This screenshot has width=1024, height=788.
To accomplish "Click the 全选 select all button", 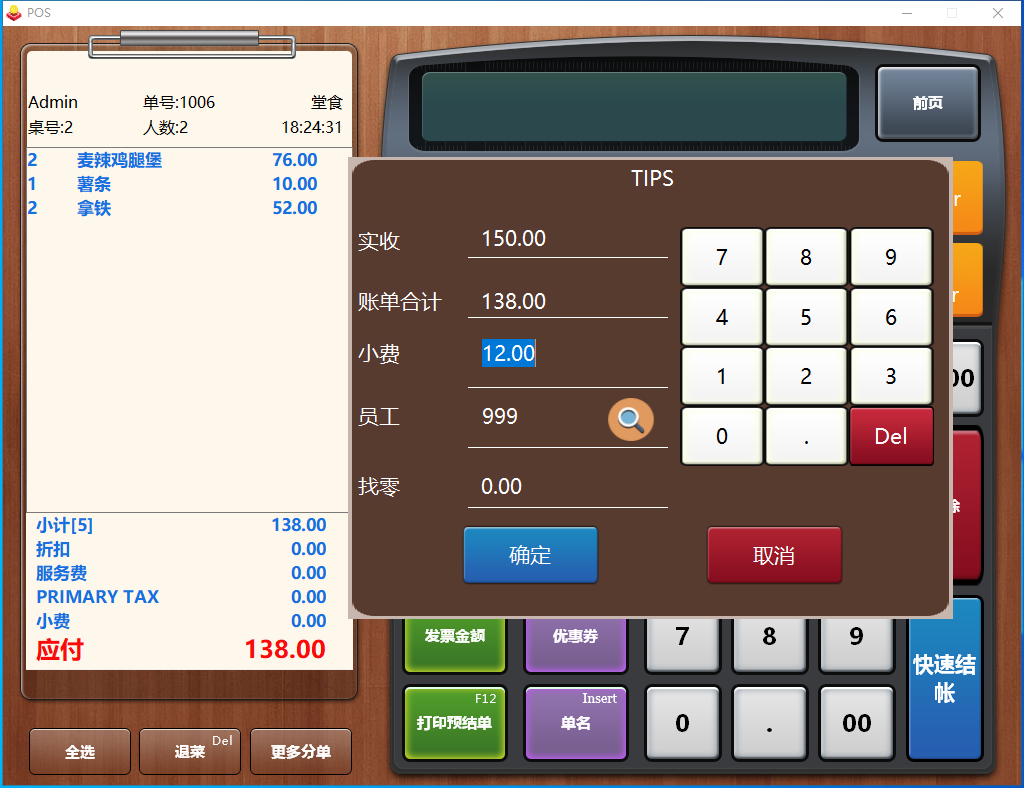I will coord(80,751).
